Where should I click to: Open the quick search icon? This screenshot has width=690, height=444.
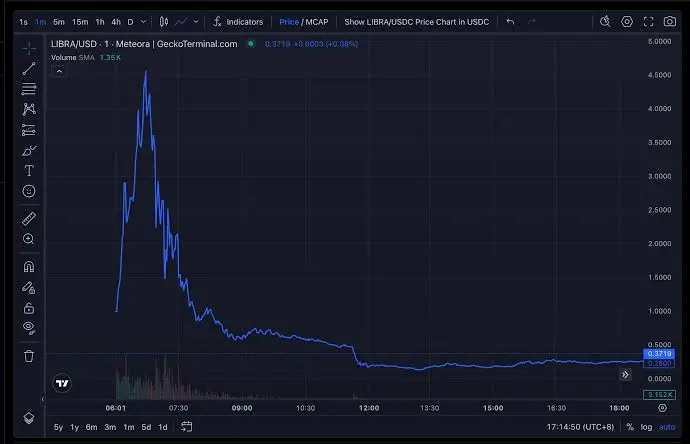coord(606,21)
